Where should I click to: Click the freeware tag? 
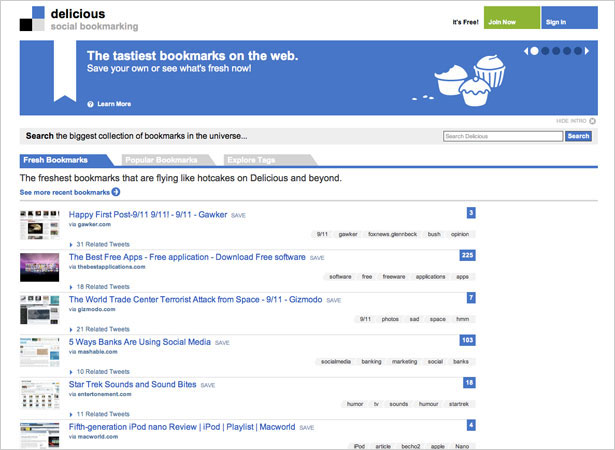[x=394, y=277]
